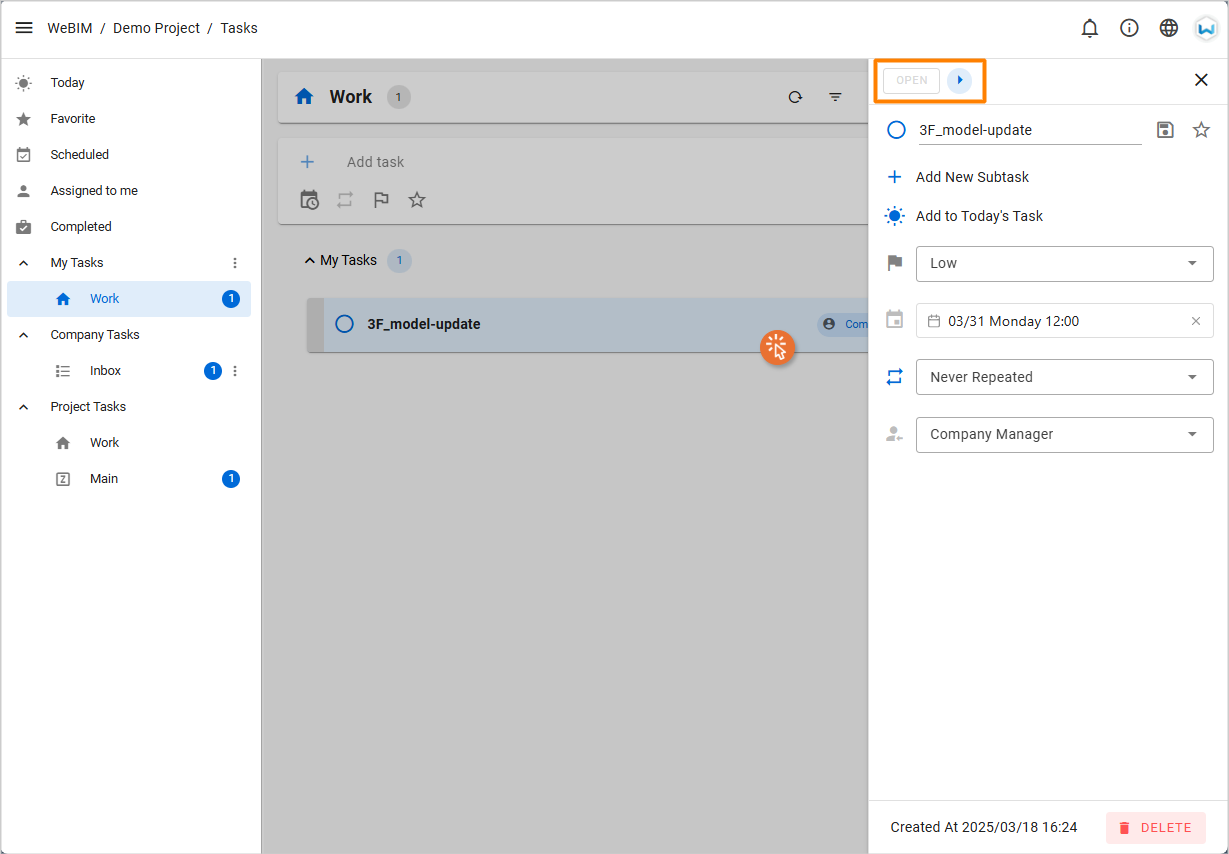Mark new task favorite with star icon
The height and width of the screenshot is (854, 1229).
[417, 200]
